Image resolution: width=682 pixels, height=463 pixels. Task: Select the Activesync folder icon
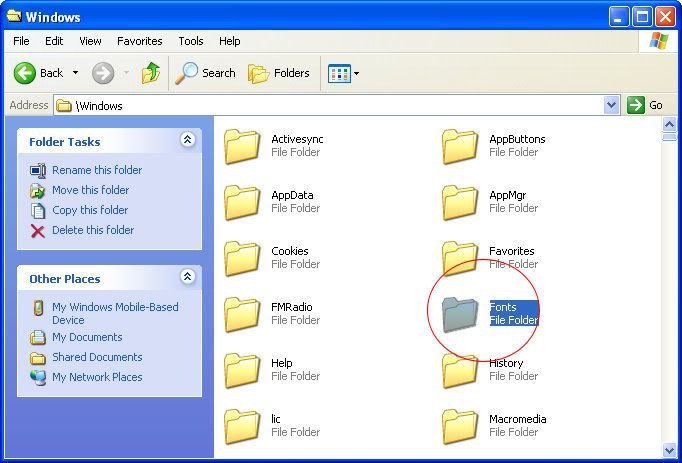242,147
